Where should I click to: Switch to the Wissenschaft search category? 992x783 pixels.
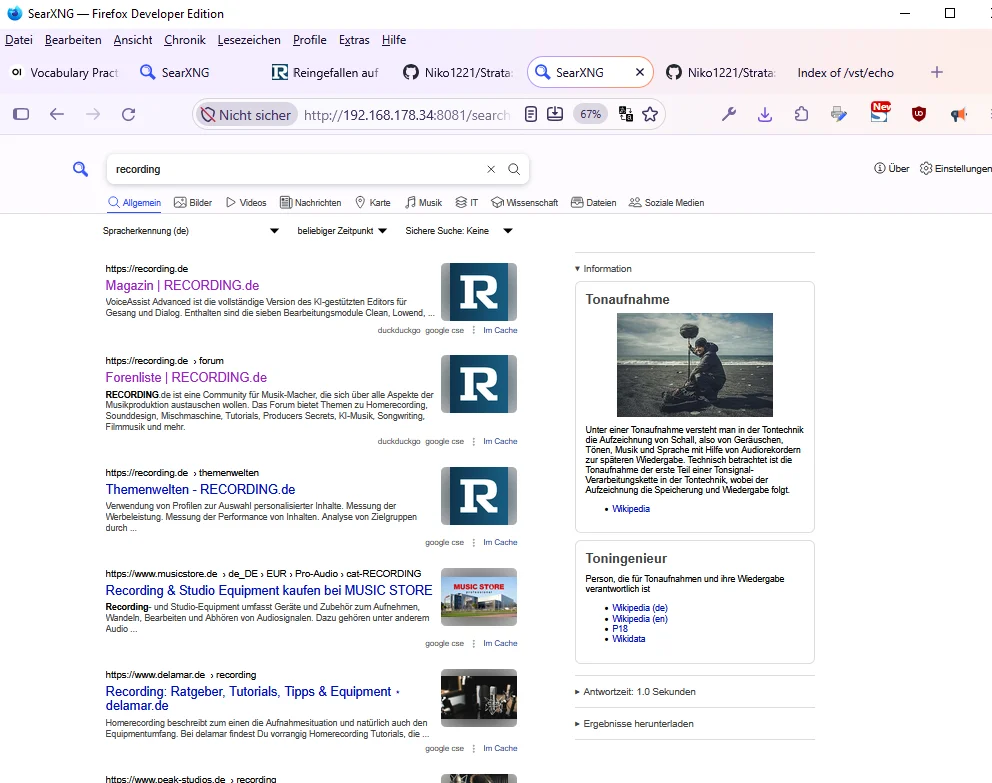(x=524, y=202)
